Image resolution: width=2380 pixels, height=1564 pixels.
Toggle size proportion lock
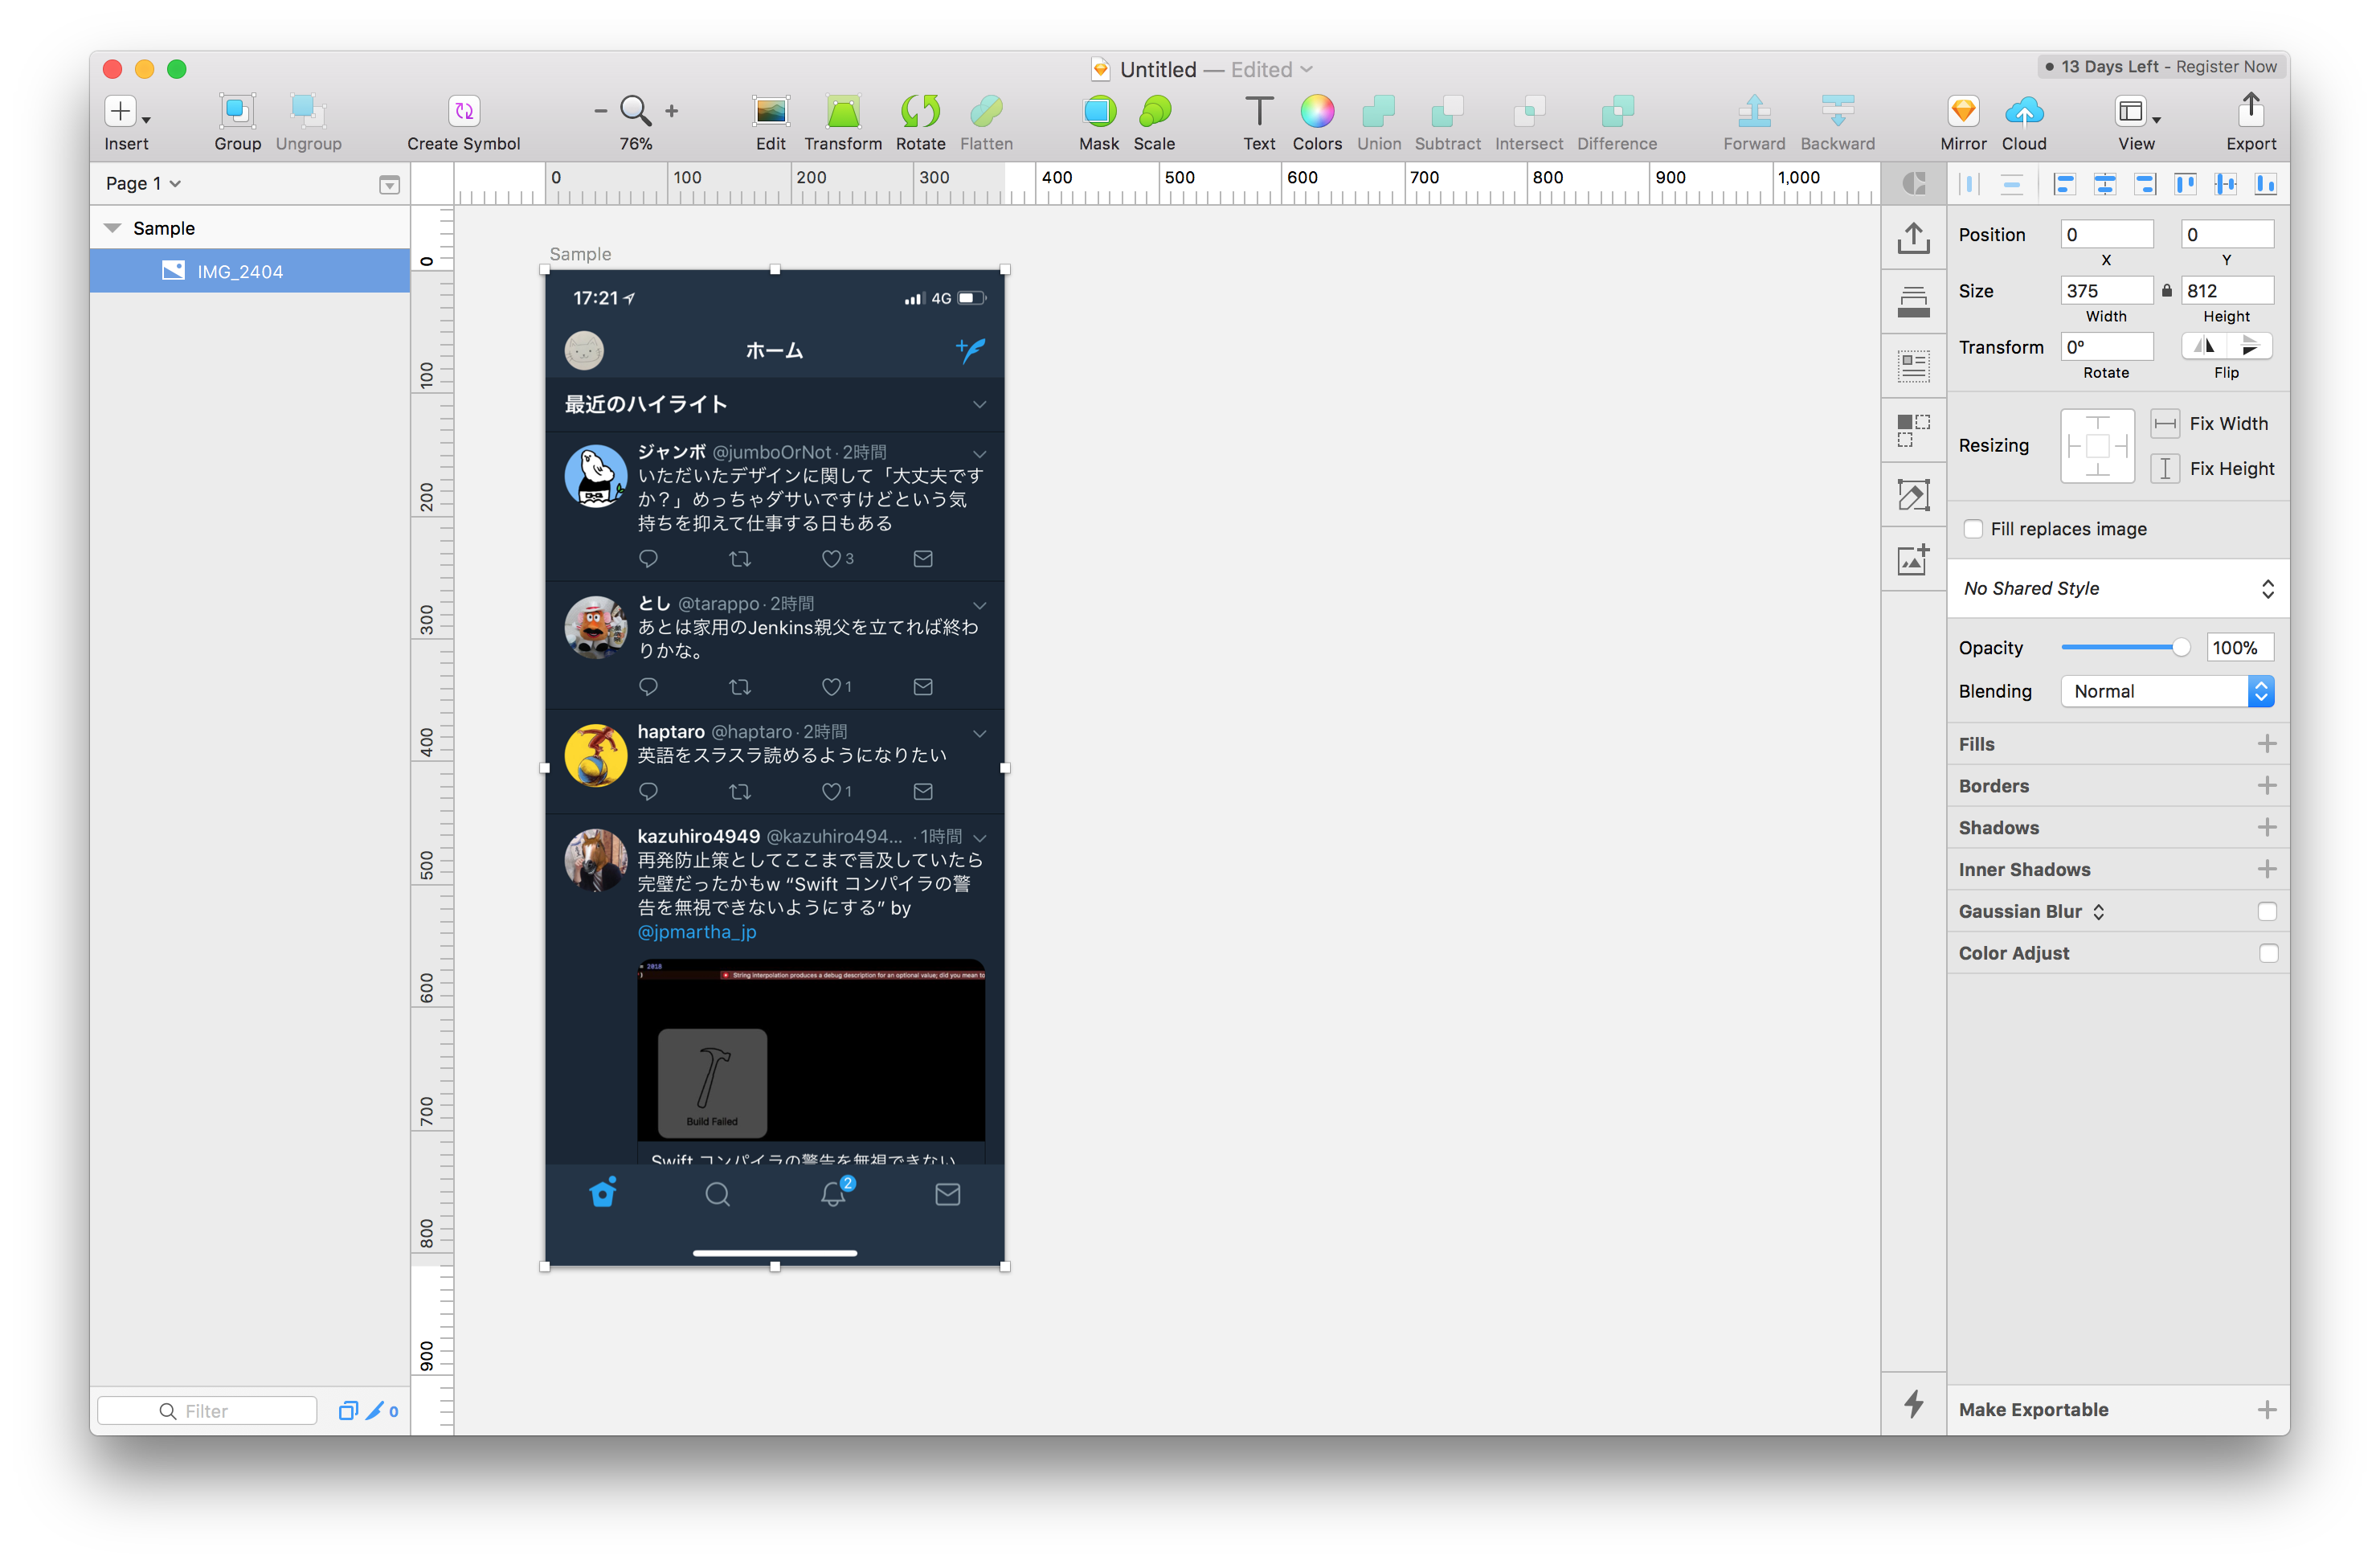coord(2166,291)
